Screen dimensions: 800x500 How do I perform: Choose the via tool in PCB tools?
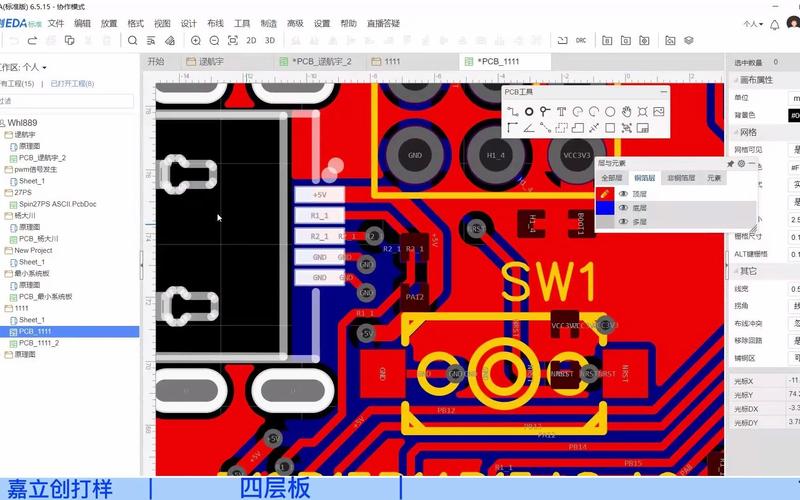(x=545, y=111)
